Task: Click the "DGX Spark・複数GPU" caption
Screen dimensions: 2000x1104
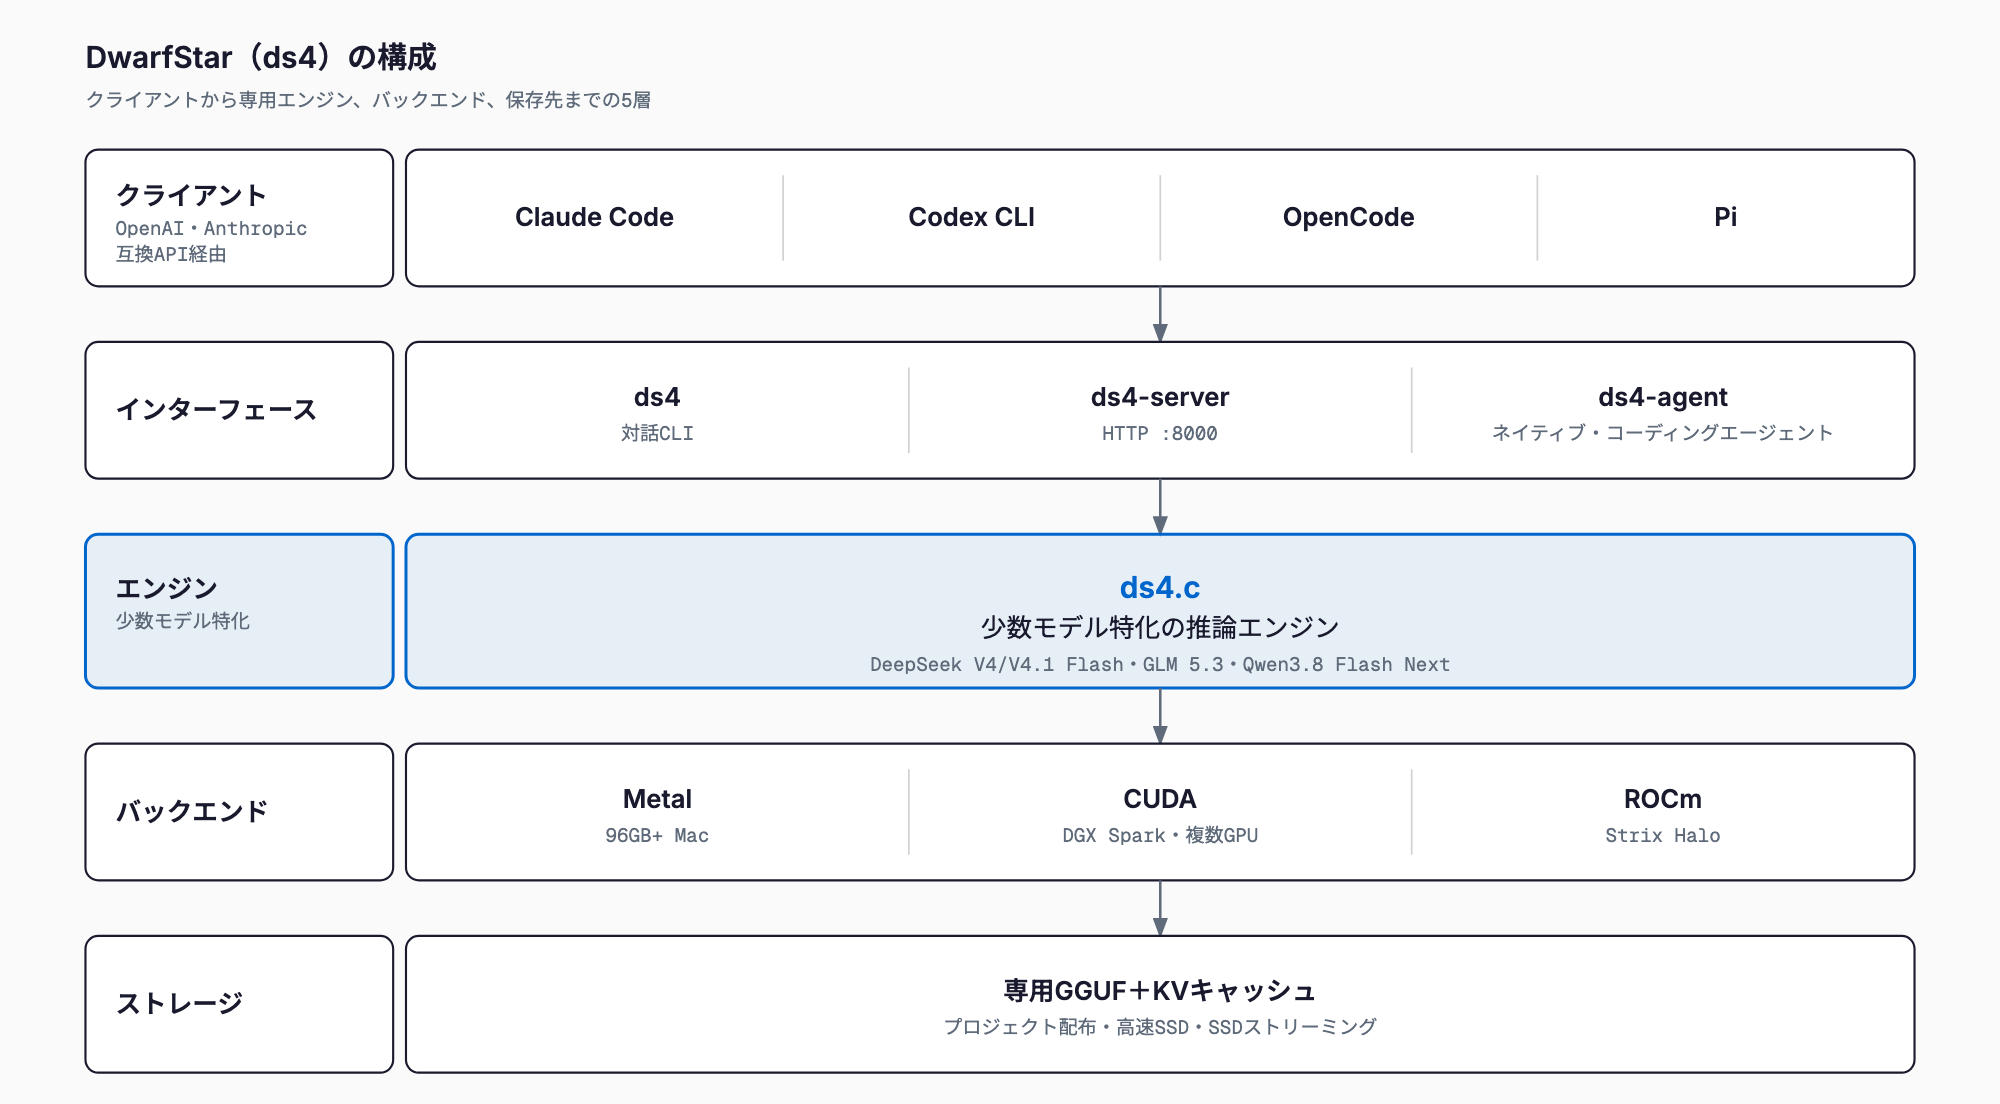Action: pyautogui.click(x=1160, y=835)
